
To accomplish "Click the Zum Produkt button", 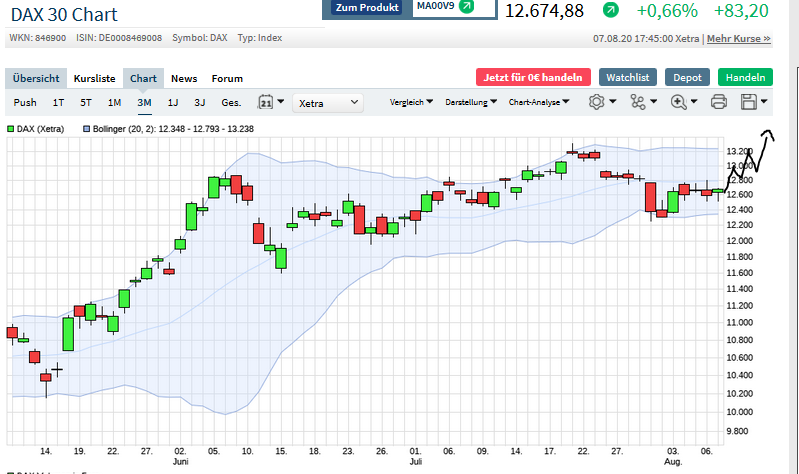I will click(367, 7).
